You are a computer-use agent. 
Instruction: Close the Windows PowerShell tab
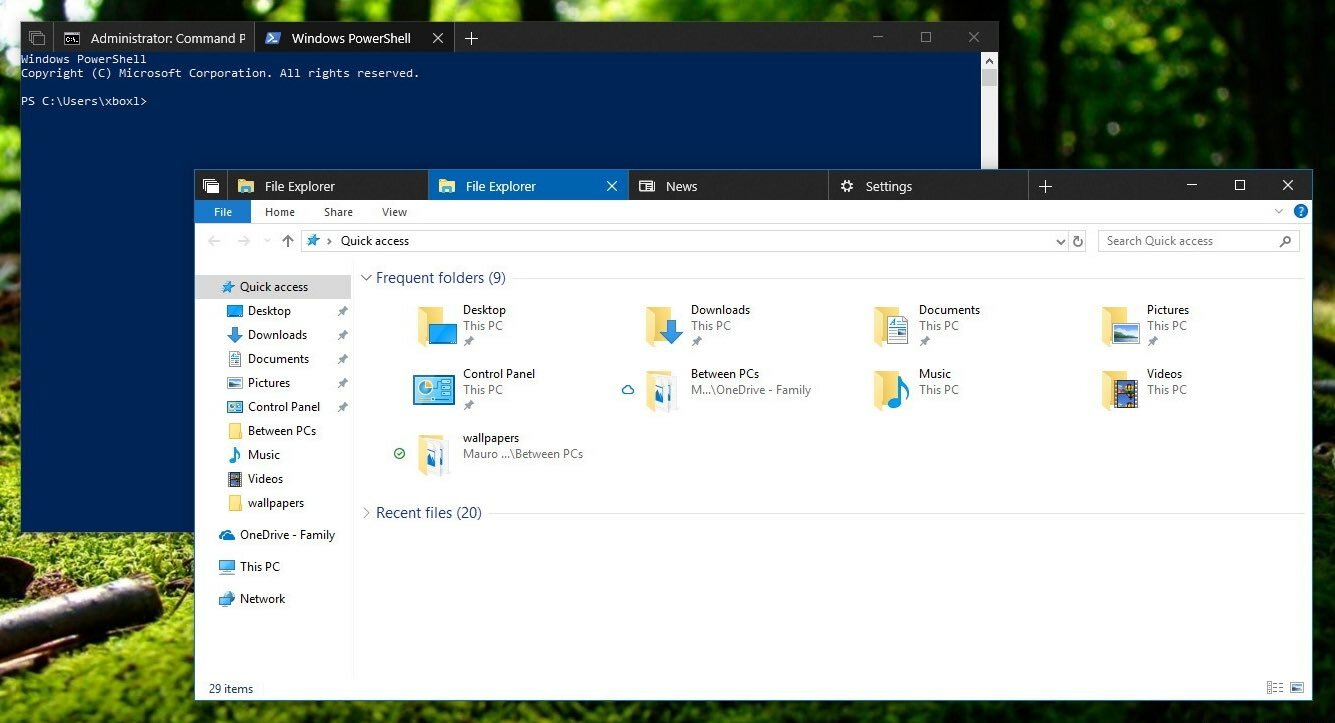click(x=437, y=38)
